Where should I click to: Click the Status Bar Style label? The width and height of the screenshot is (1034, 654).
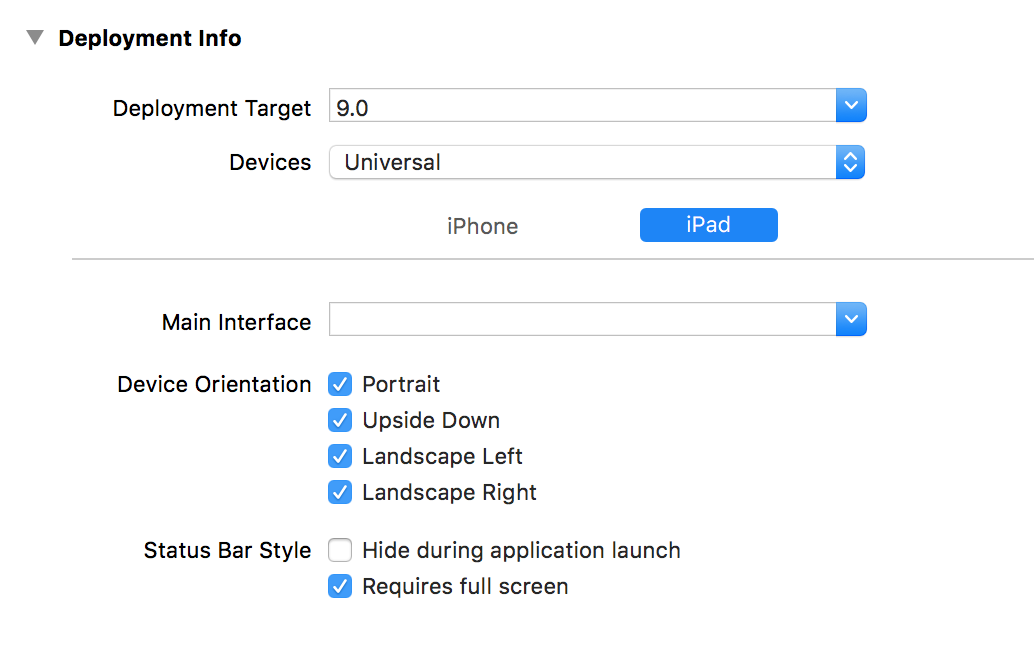click(227, 551)
